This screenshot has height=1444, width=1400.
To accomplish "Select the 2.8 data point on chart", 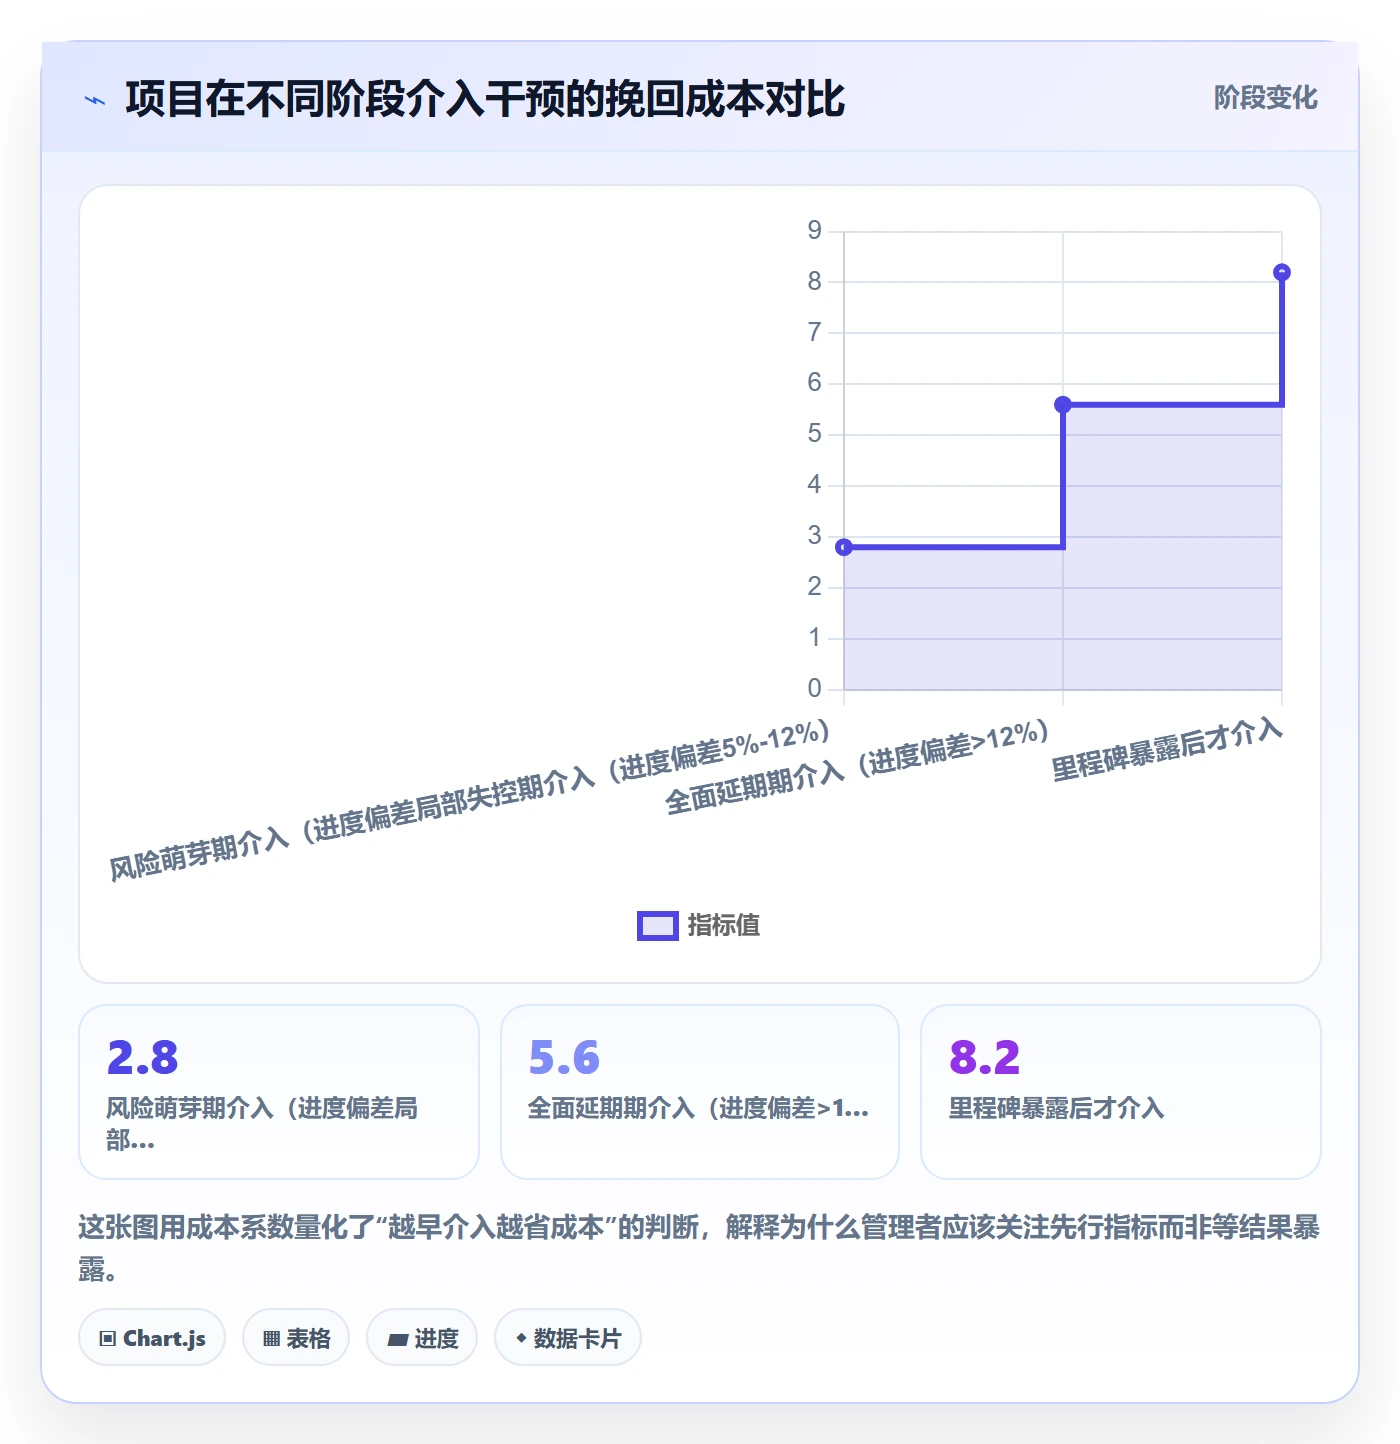I will tap(844, 547).
